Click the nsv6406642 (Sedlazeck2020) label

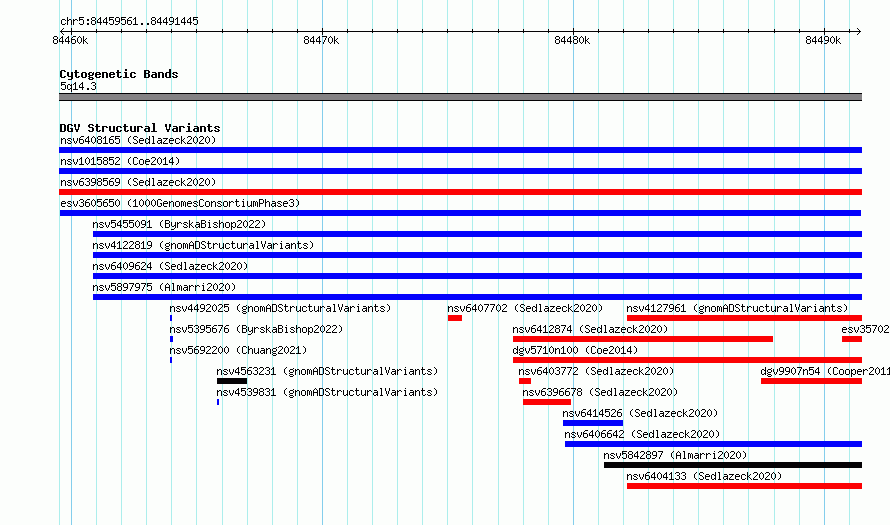click(642, 434)
